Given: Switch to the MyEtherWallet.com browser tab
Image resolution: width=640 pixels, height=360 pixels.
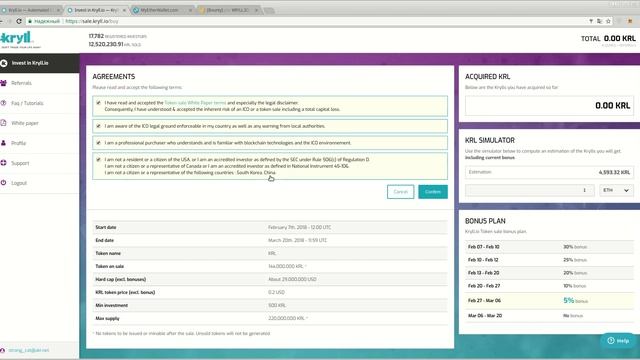Looking at the screenshot, I should point(162,10).
